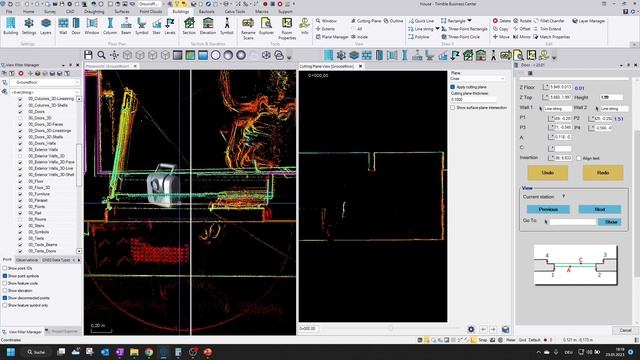The image size is (640, 360).
Task: Disable Show point symbols
Action: point(5,276)
